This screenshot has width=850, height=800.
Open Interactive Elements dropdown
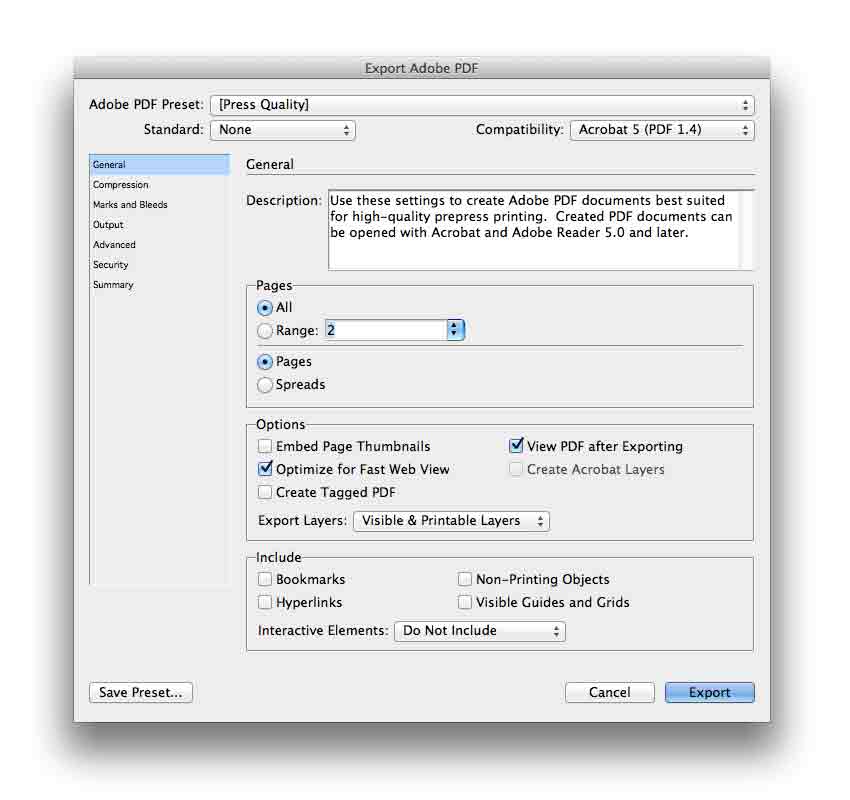point(480,631)
